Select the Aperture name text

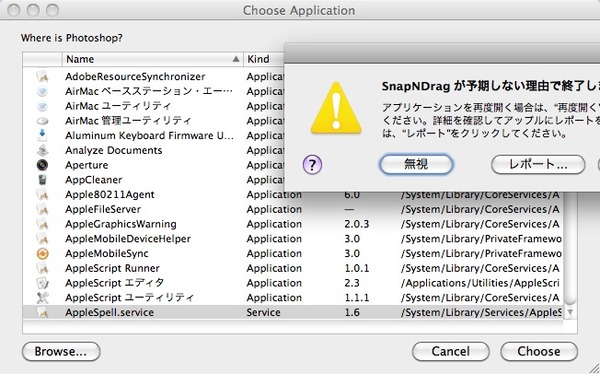[x=86, y=165]
